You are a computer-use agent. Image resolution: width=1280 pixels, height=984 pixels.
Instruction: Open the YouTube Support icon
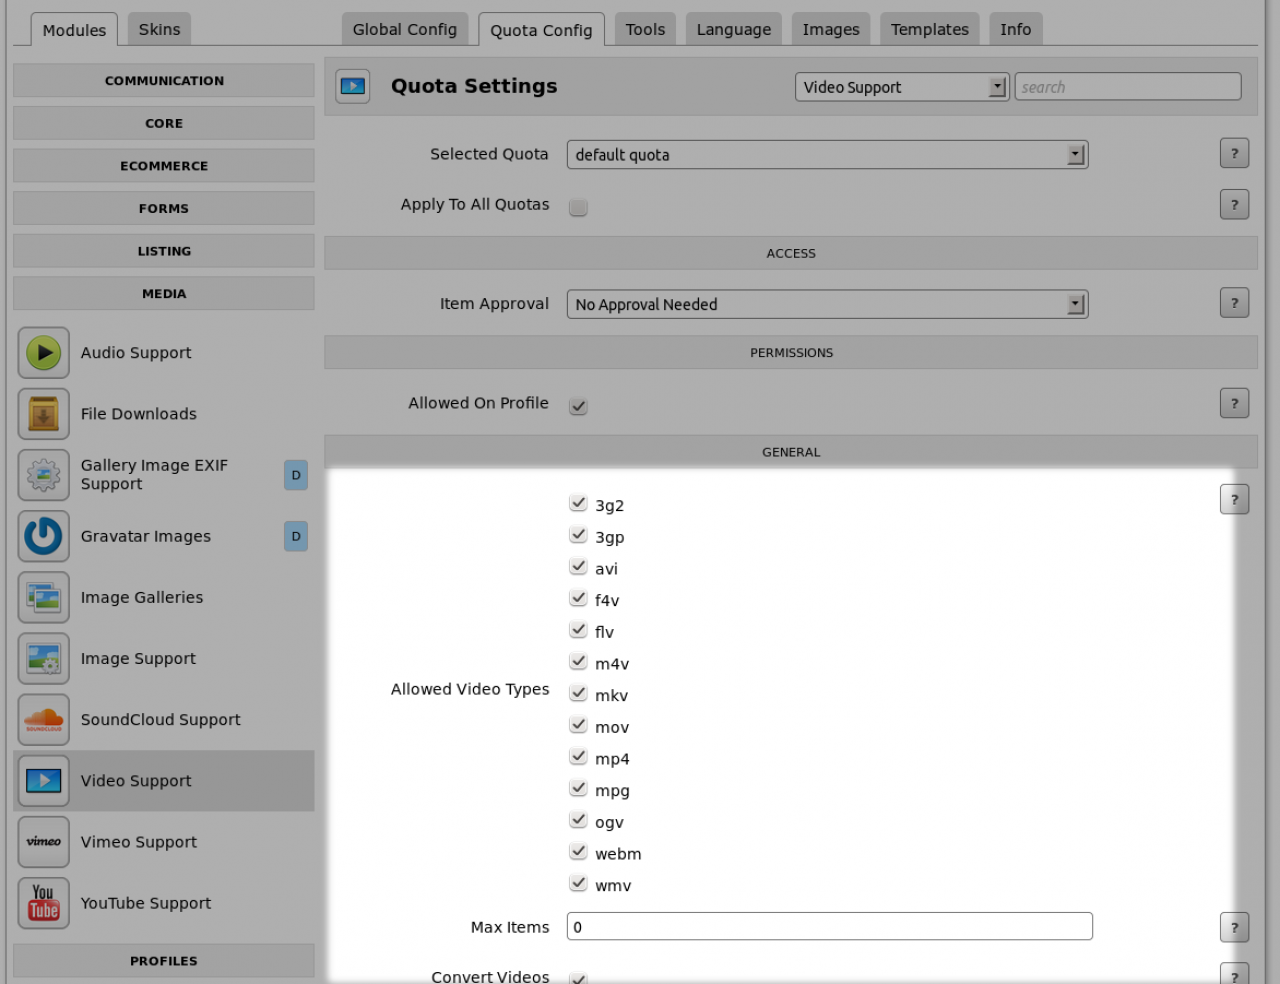coord(43,903)
